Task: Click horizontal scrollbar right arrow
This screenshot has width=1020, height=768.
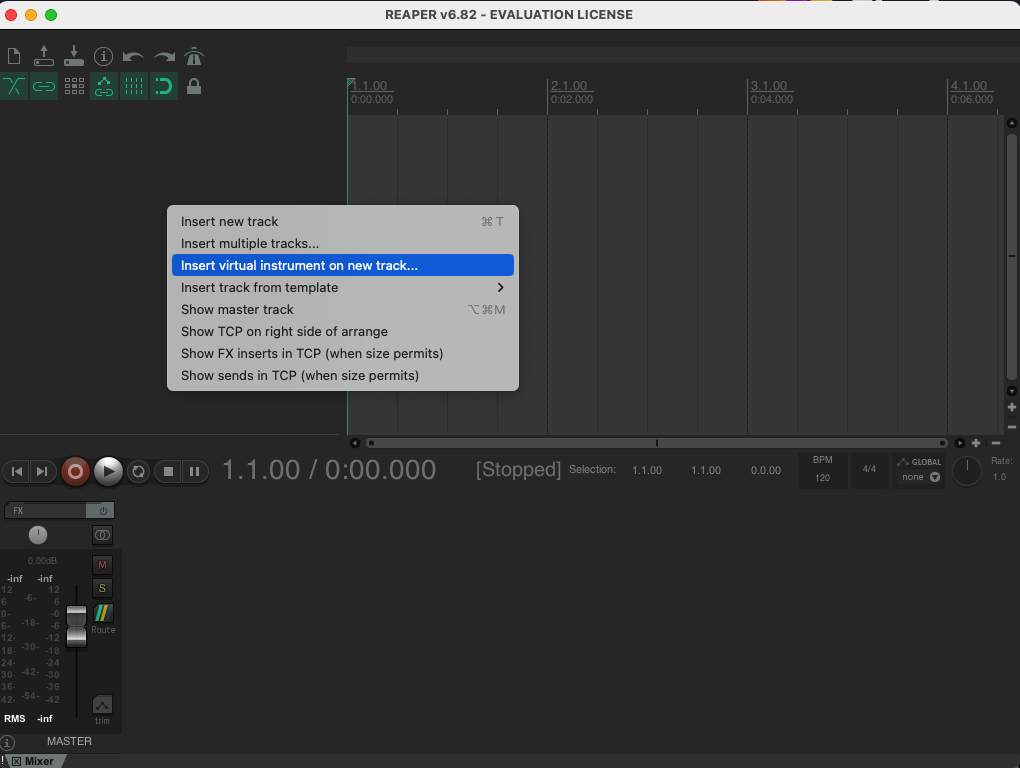Action: (960, 444)
